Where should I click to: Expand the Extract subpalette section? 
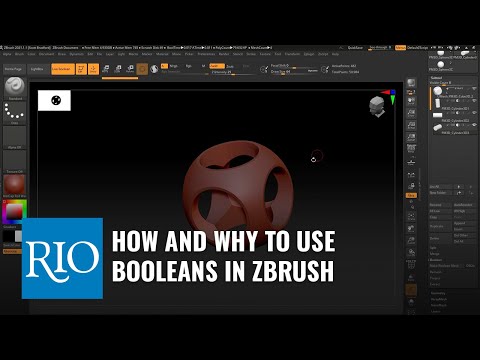click(x=435, y=284)
